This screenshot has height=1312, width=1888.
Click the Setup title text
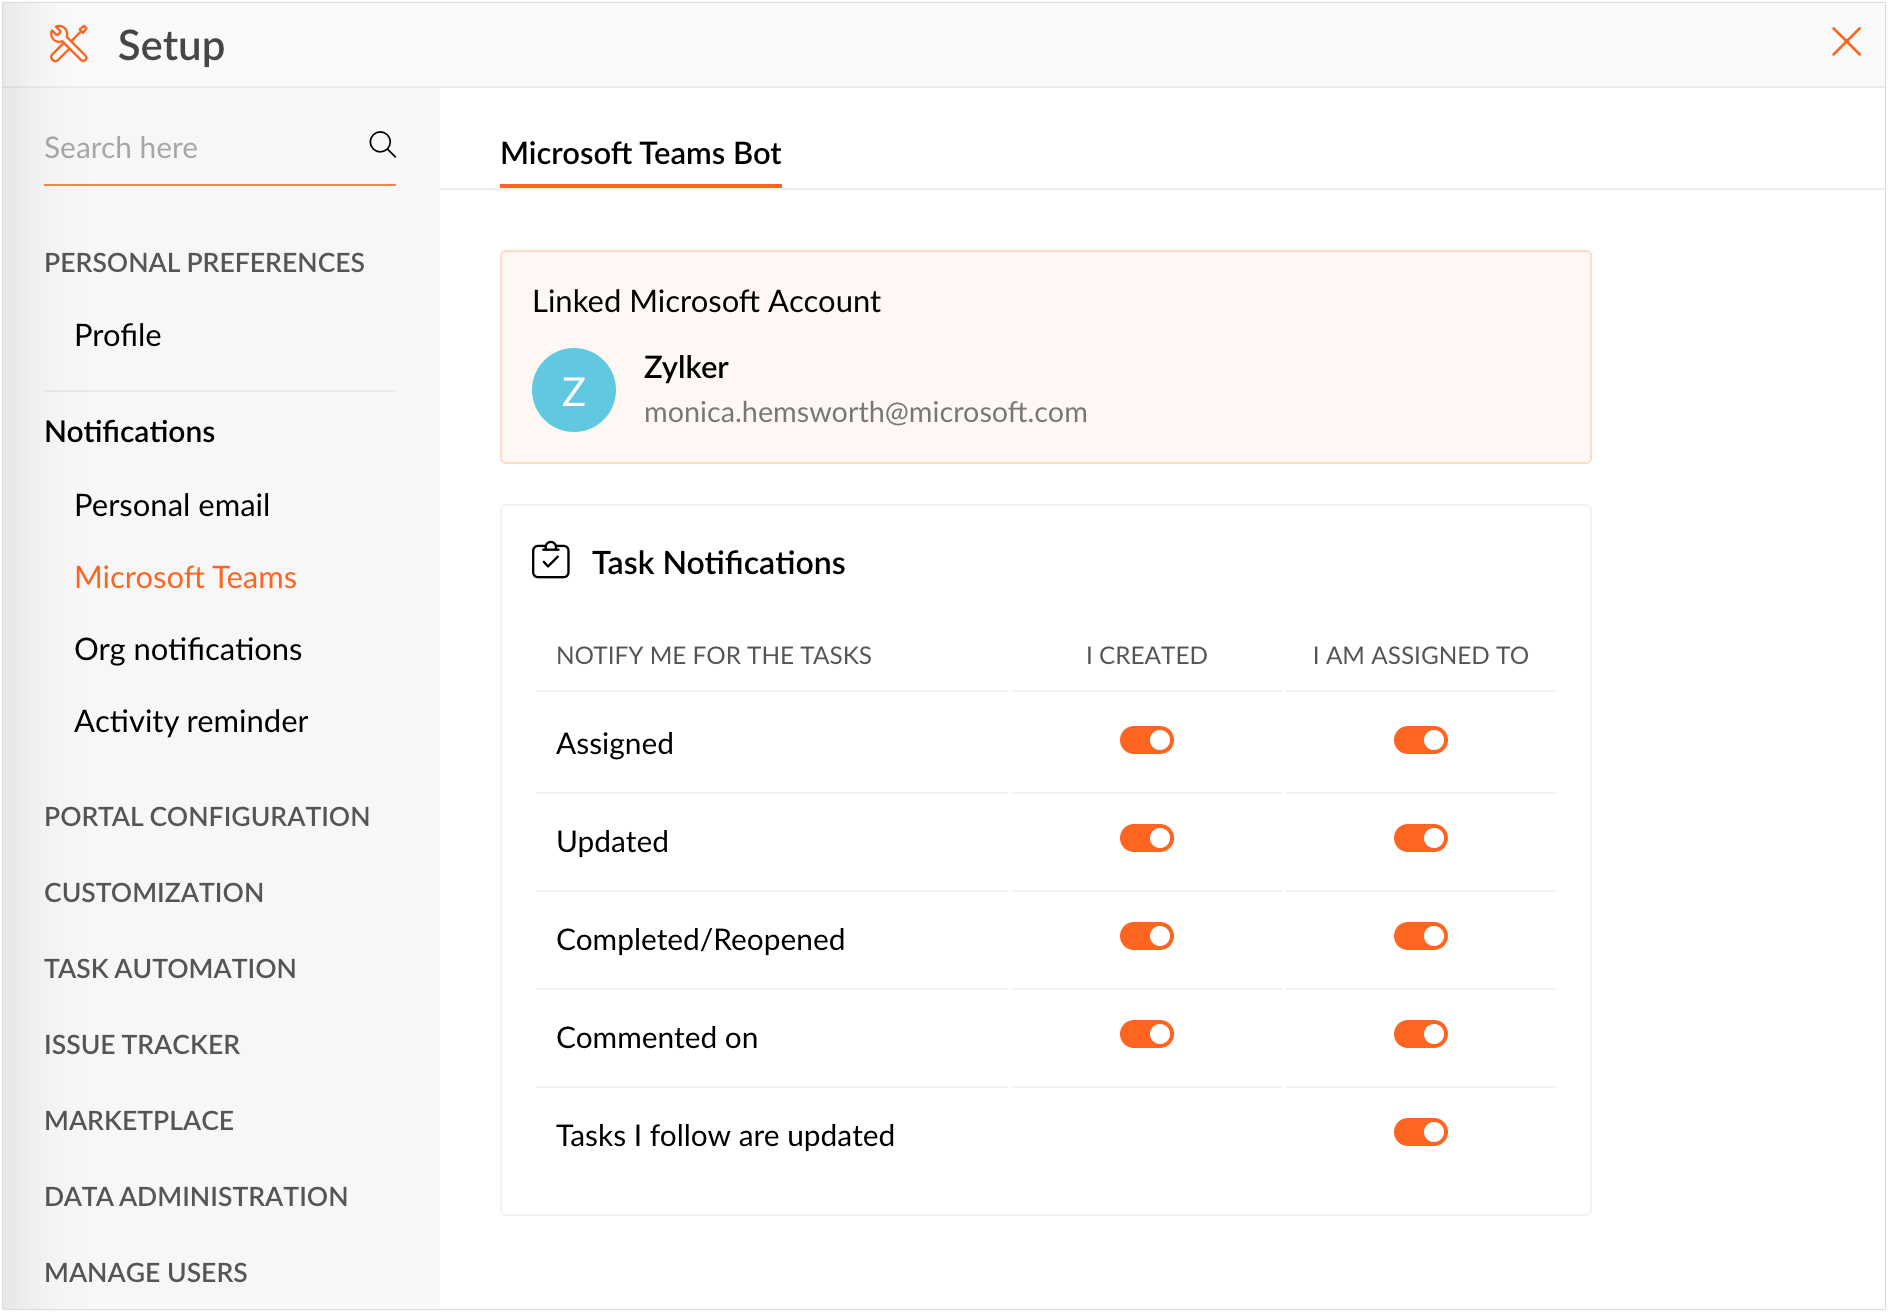click(x=171, y=45)
